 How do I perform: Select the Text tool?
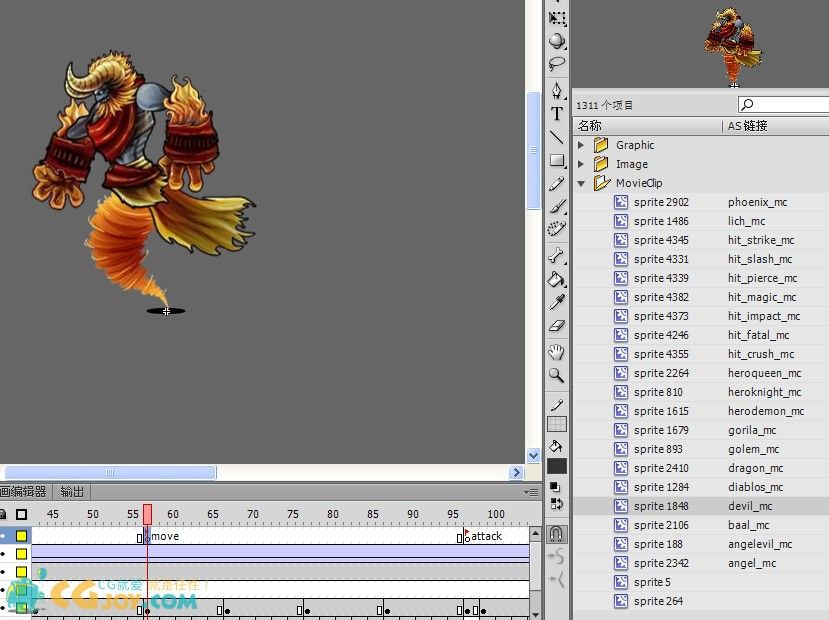557,114
